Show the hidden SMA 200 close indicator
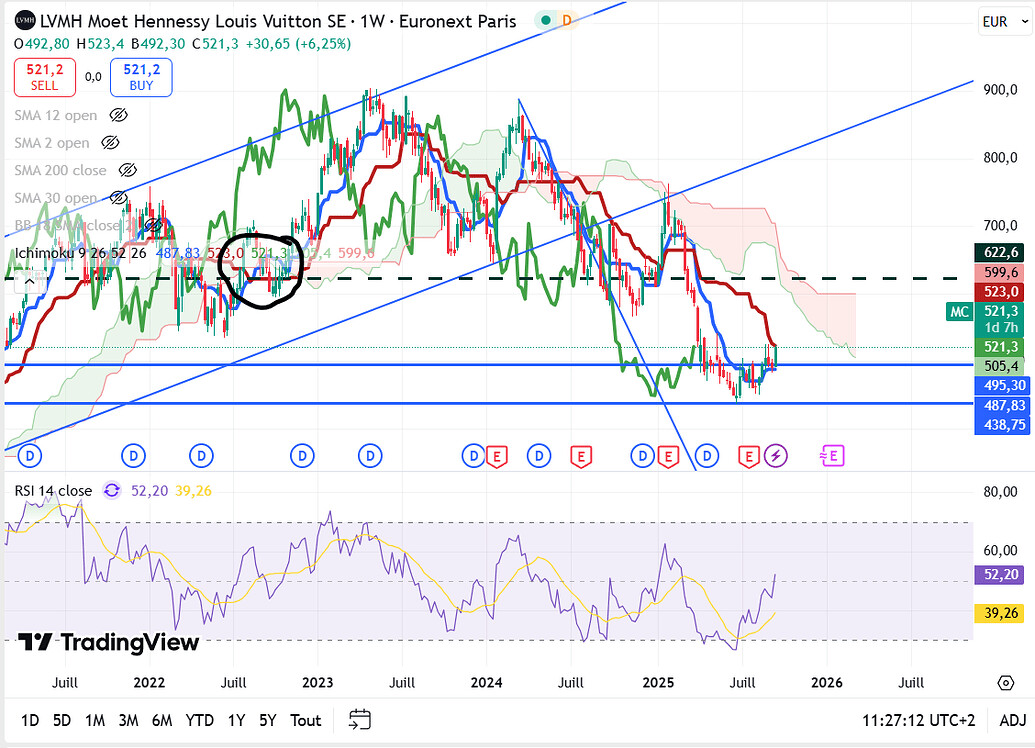 (x=127, y=171)
